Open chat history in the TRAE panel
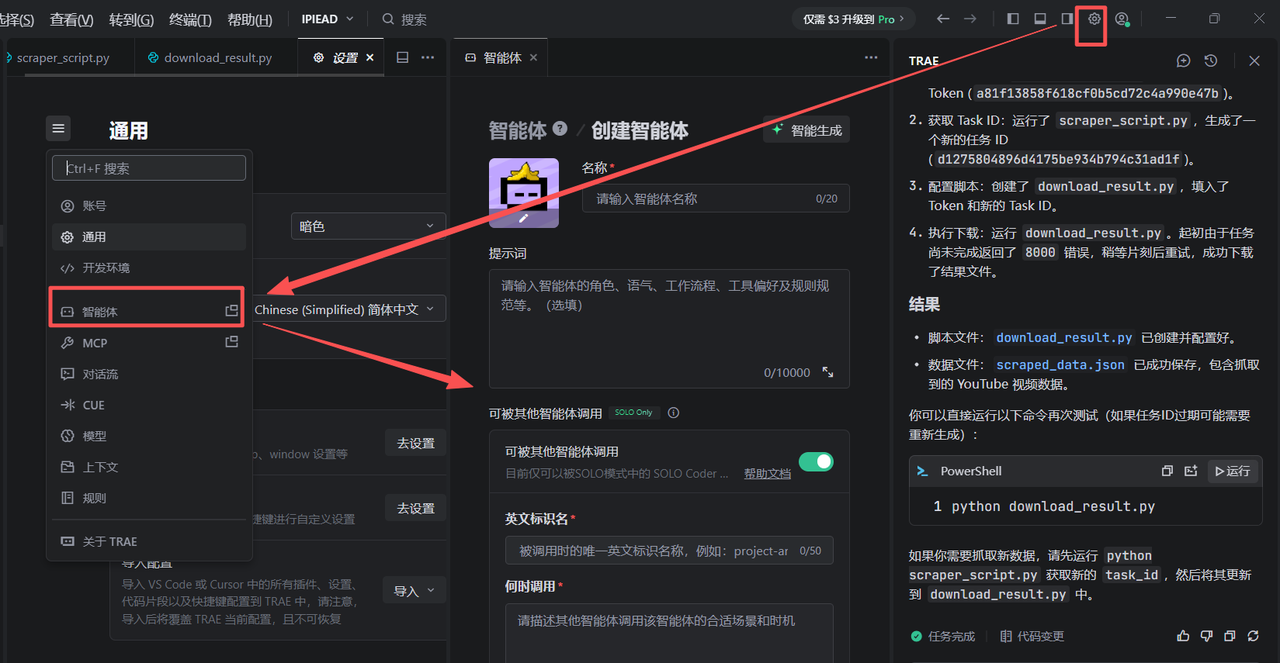Screen dimensions: 1280x663 tap(1210, 61)
